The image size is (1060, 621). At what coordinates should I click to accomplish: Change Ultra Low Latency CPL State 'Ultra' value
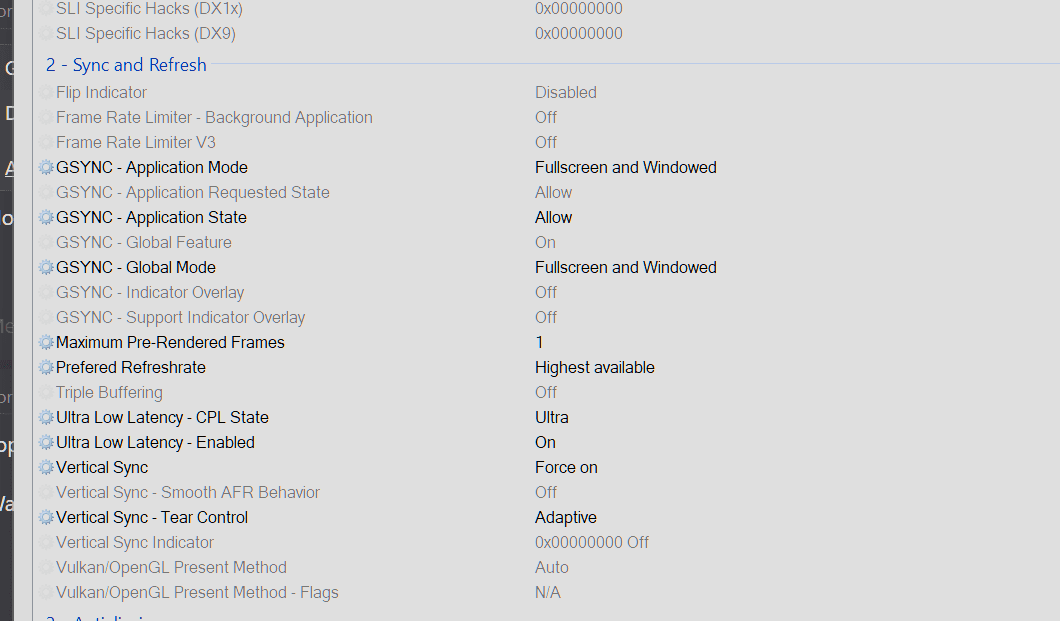pyautogui.click(x=552, y=418)
